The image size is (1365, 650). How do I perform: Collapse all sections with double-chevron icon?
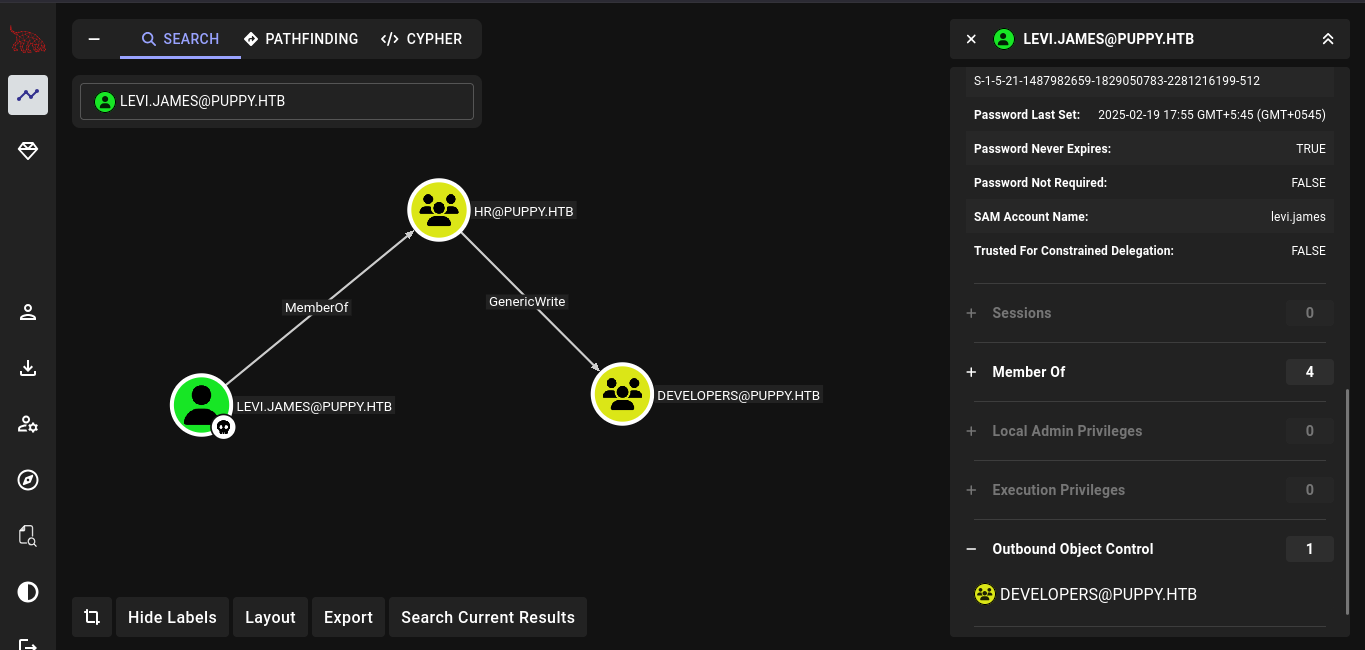point(1328,39)
